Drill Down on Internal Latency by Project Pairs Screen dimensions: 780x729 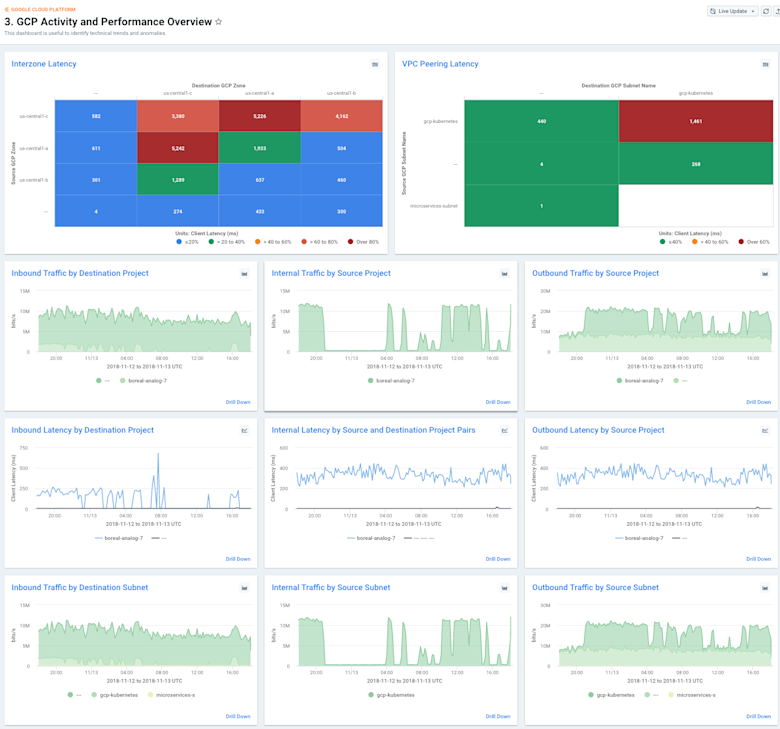pyautogui.click(x=498, y=559)
